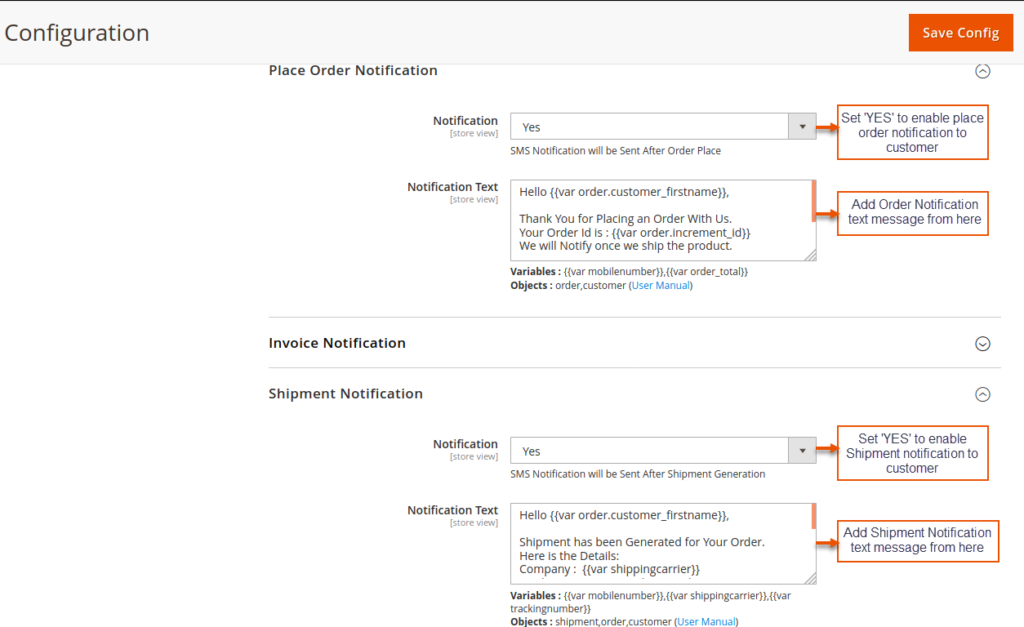Select the Place Order Notification section header
The image size is (1024, 627).
pos(352,70)
